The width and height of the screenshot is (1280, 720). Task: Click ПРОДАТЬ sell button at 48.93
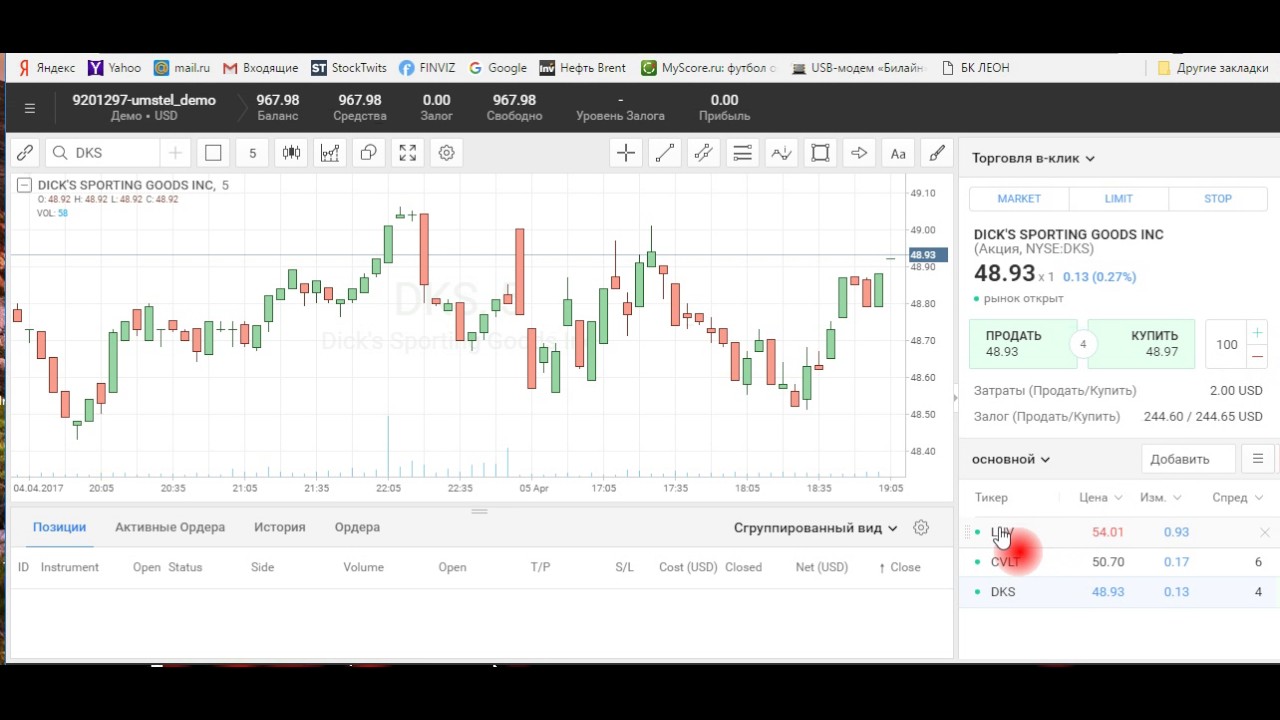1023,344
